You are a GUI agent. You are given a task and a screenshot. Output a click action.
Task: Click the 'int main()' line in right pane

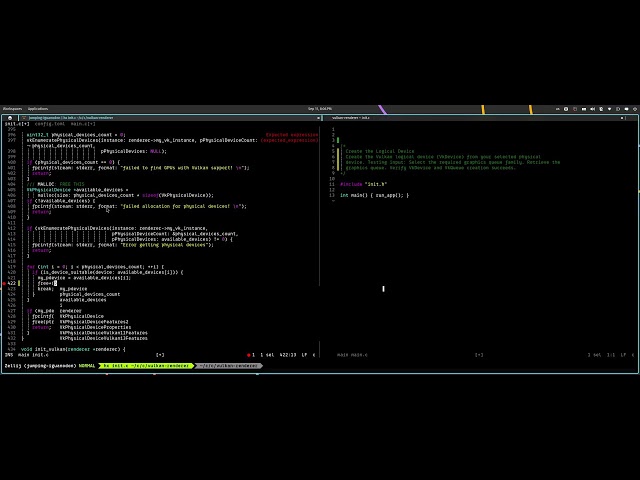pos(374,195)
